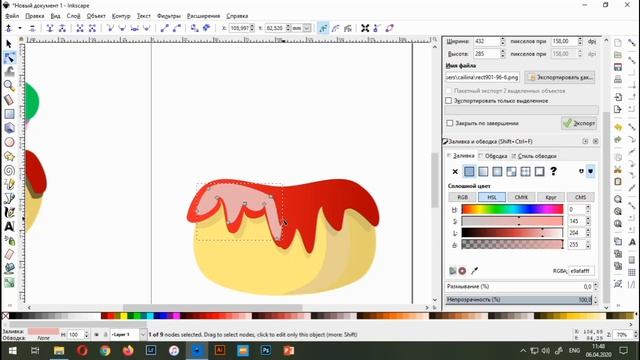Open Photoshop from the taskbar

(x=266, y=350)
